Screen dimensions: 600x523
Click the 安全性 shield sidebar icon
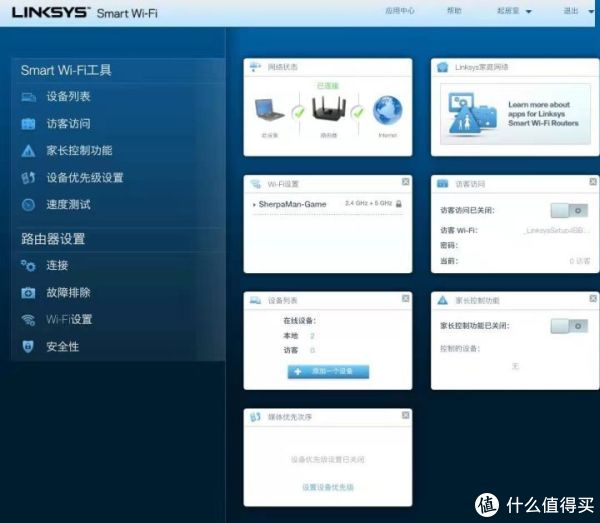point(28,347)
